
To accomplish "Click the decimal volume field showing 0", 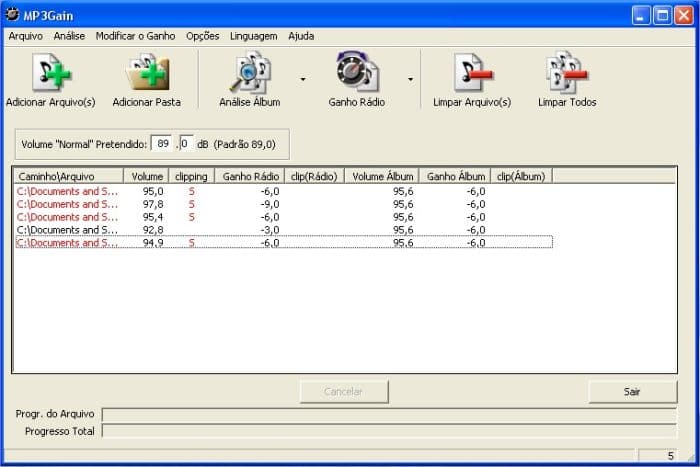I will click(187, 144).
